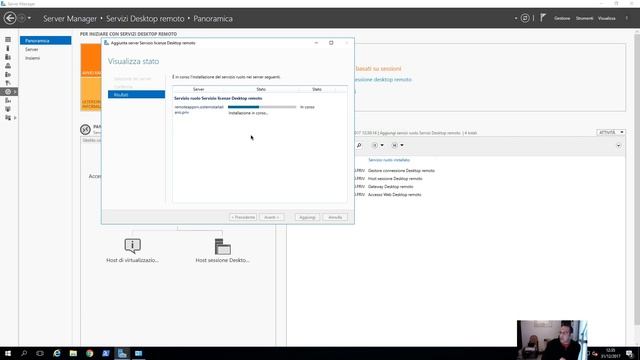Click the Avanti button in the wizard
Viewport: 640px width, 360px height.
point(271,217)
